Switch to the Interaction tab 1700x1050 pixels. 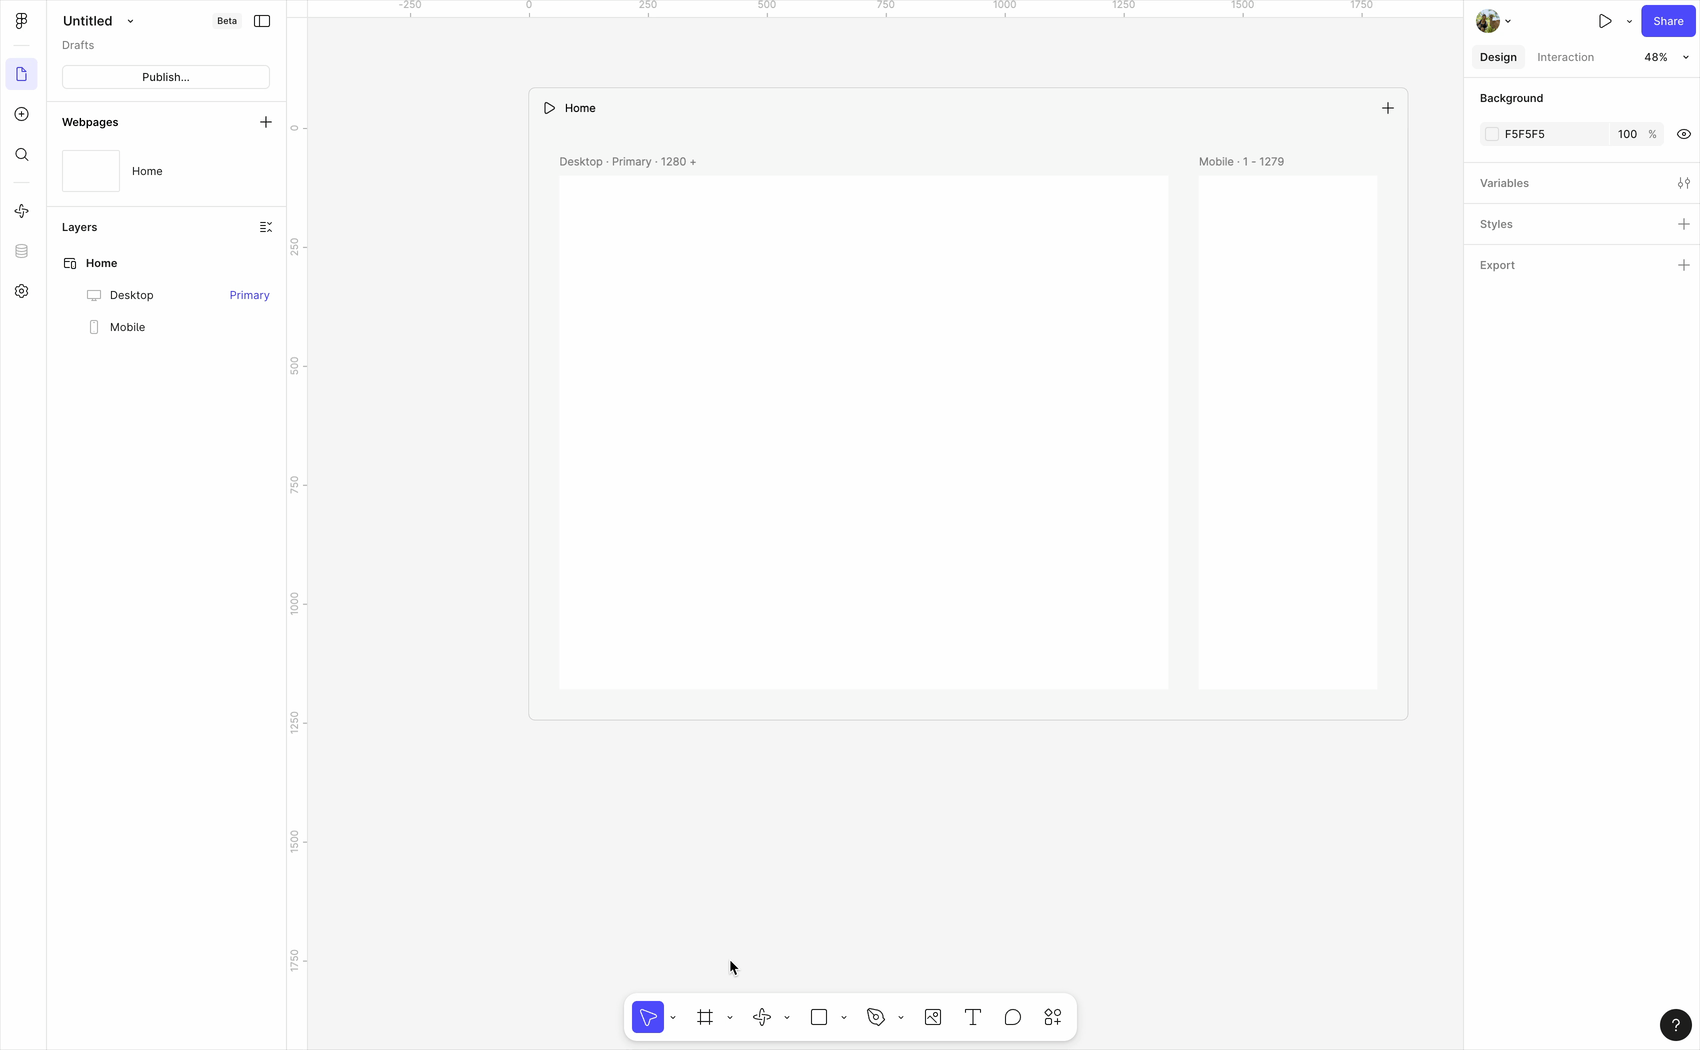(1565, 57)
